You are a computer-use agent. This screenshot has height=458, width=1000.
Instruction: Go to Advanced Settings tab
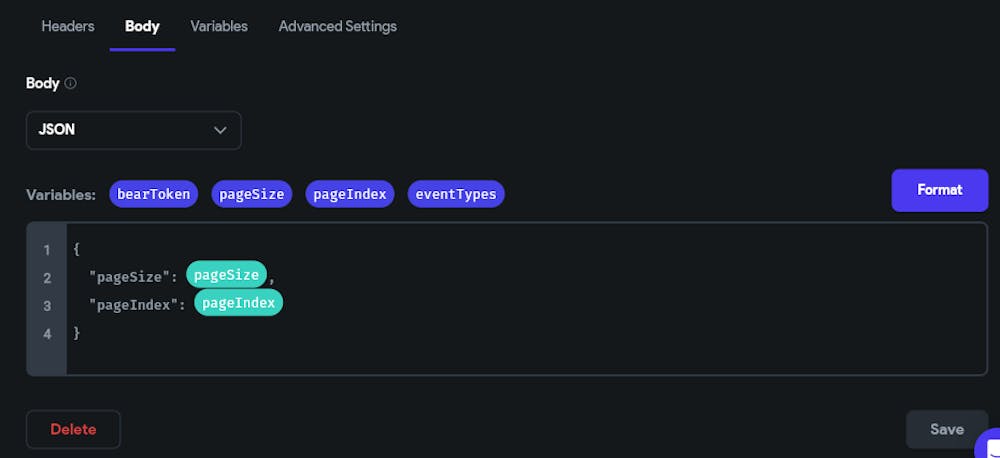point(337,26)
